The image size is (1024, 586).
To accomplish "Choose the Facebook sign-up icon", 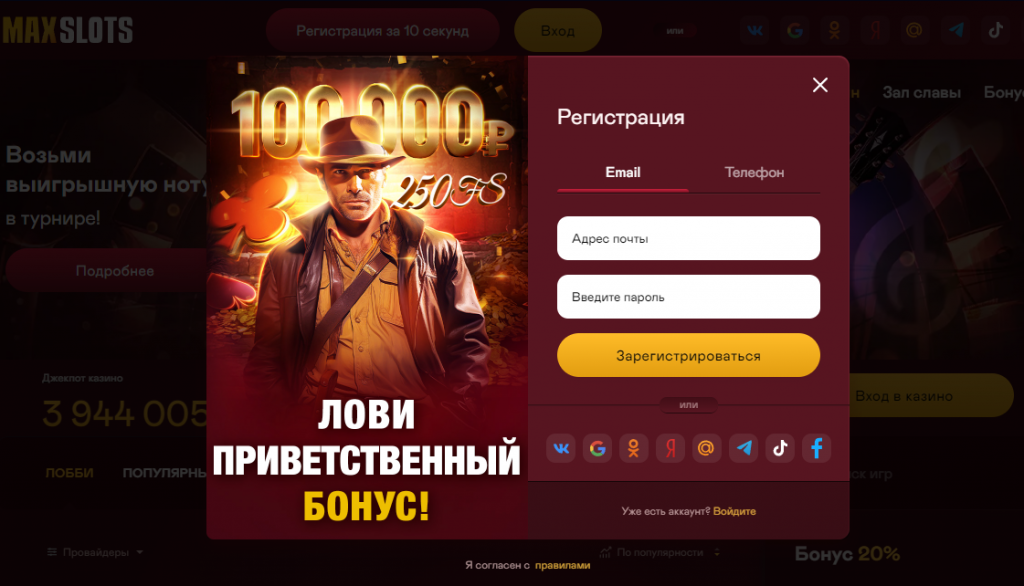I will [816, 448].
